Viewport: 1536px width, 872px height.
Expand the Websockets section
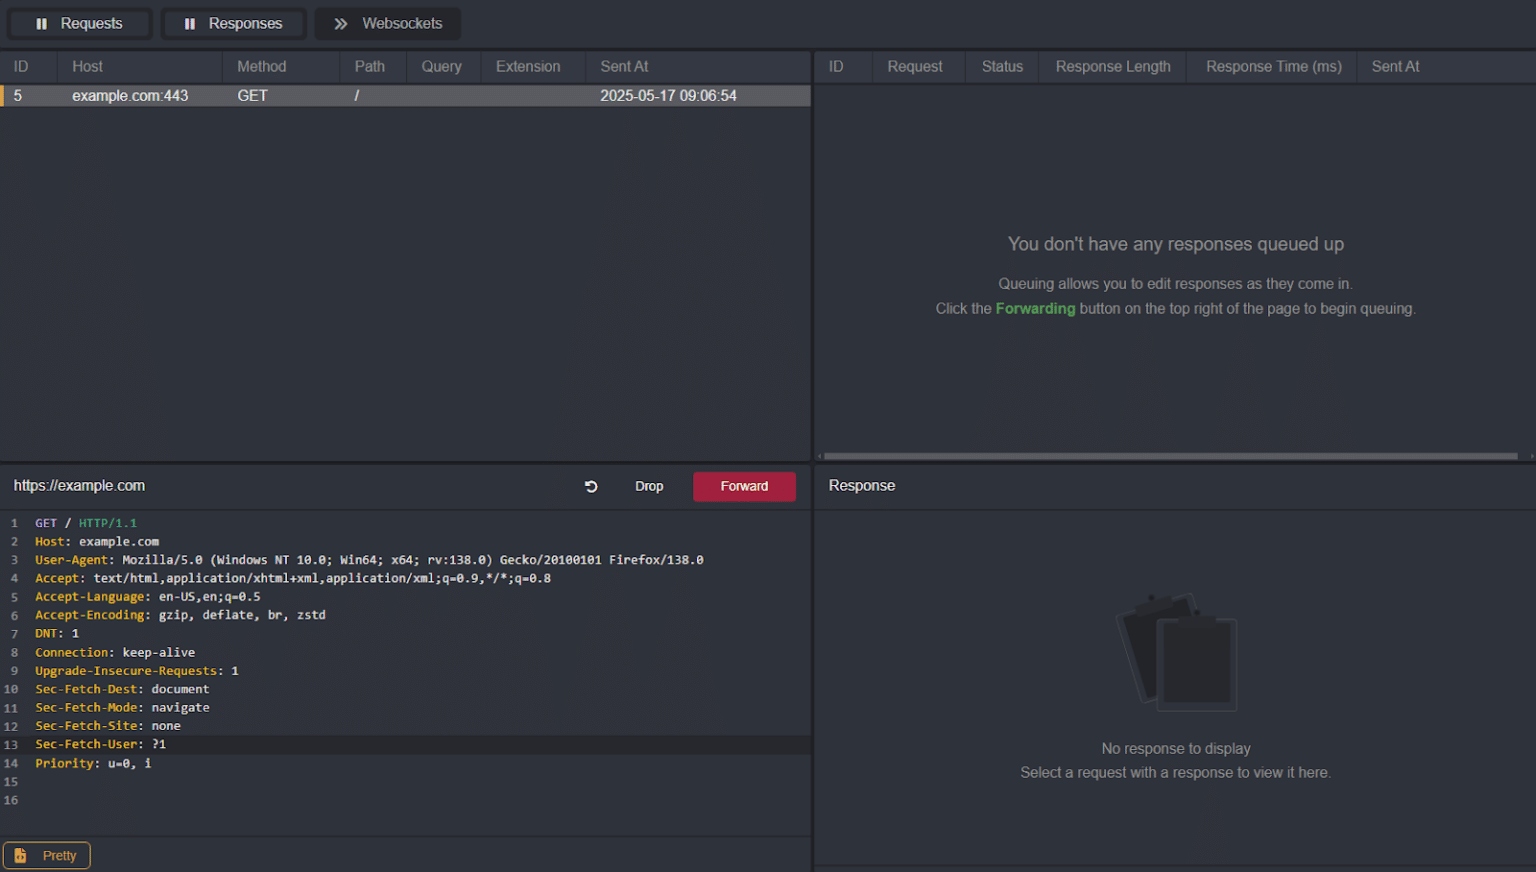coord(388,23)
